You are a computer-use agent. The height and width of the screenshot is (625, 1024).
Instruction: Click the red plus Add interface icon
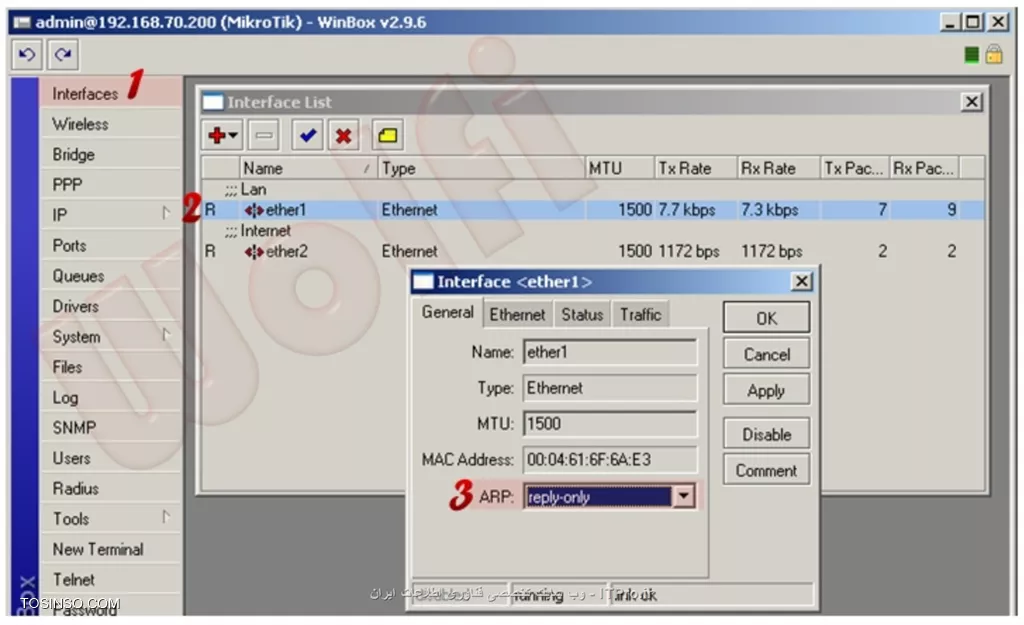[x=222, y=135]
